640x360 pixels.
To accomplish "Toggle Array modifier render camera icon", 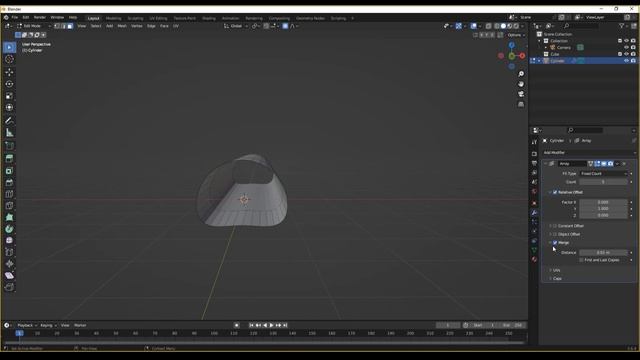I will (x=610, y=164).
